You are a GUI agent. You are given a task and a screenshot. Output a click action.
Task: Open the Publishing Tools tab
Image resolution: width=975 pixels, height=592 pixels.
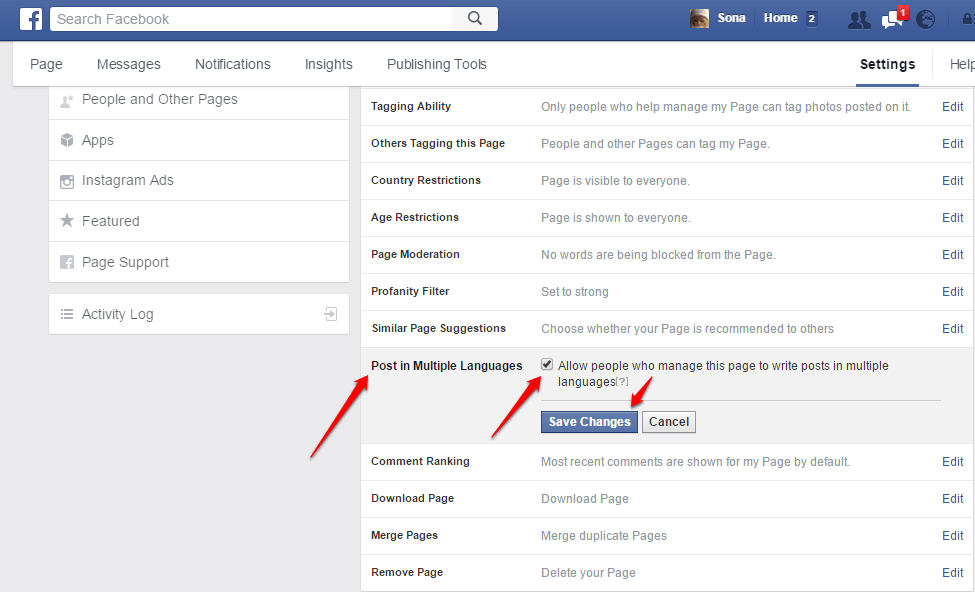point(437,64)
